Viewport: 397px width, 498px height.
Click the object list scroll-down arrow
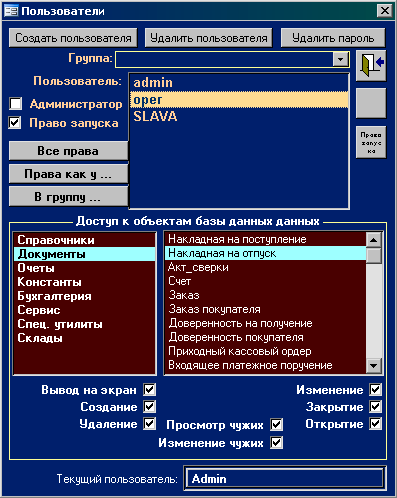pos(374,366)
